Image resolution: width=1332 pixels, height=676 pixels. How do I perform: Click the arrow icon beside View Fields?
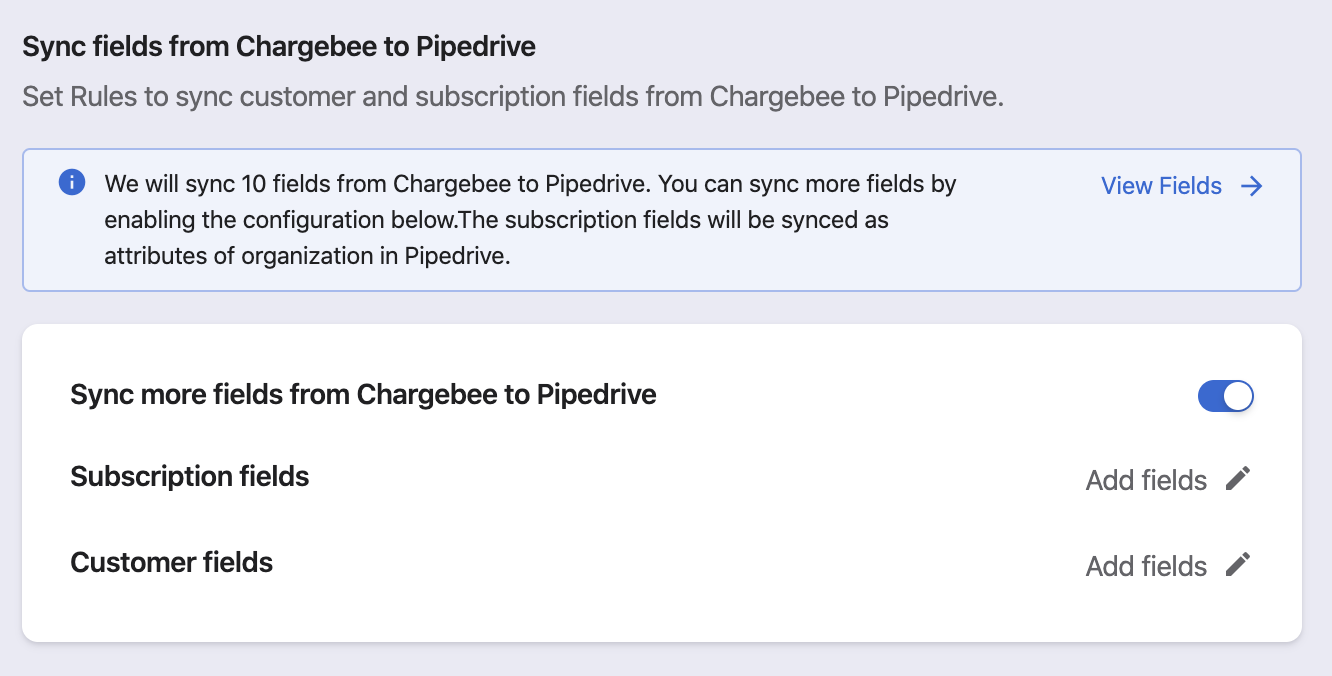[x=1251, y=186]
